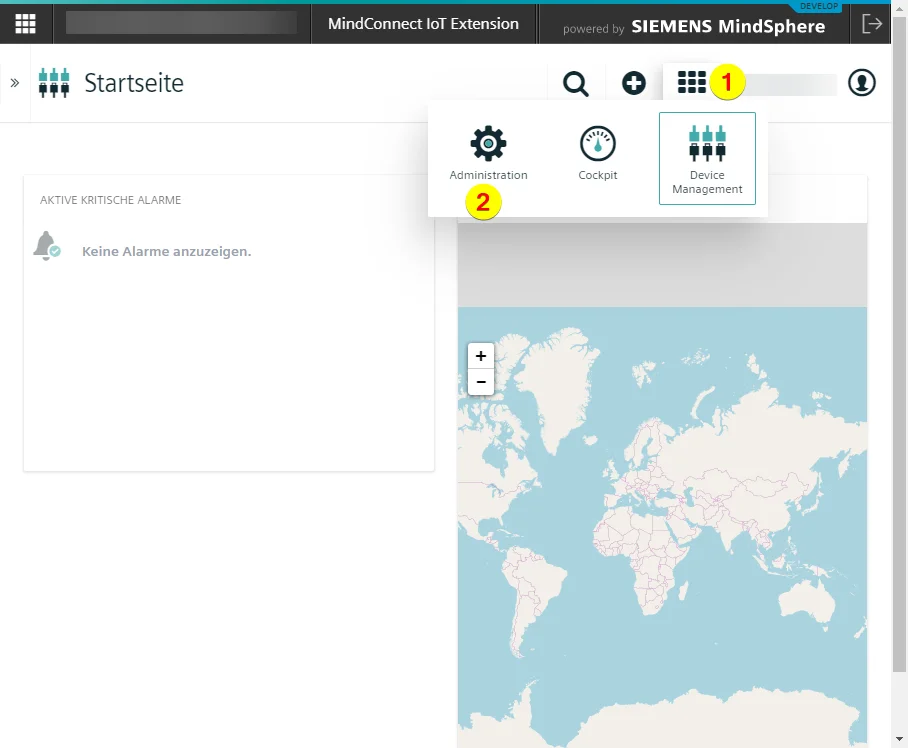The height and width of the screenshot is (748, 908).
Task: Open the search magnifier icon
Action: click(x=576, y=83)
